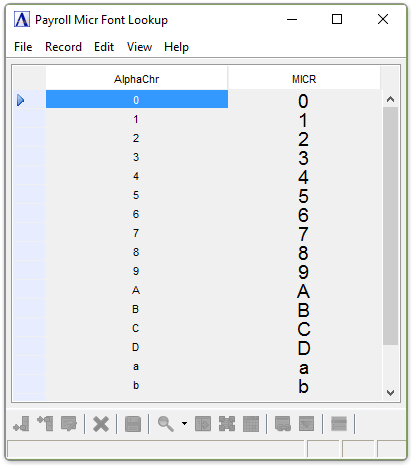Click the grid table view icon
The image size is (416, 469).
point(251,424)
